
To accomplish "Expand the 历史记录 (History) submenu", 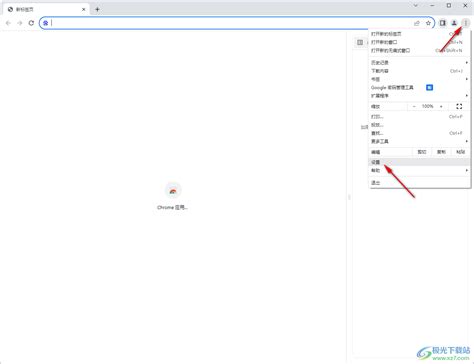I will click(420, 63).
